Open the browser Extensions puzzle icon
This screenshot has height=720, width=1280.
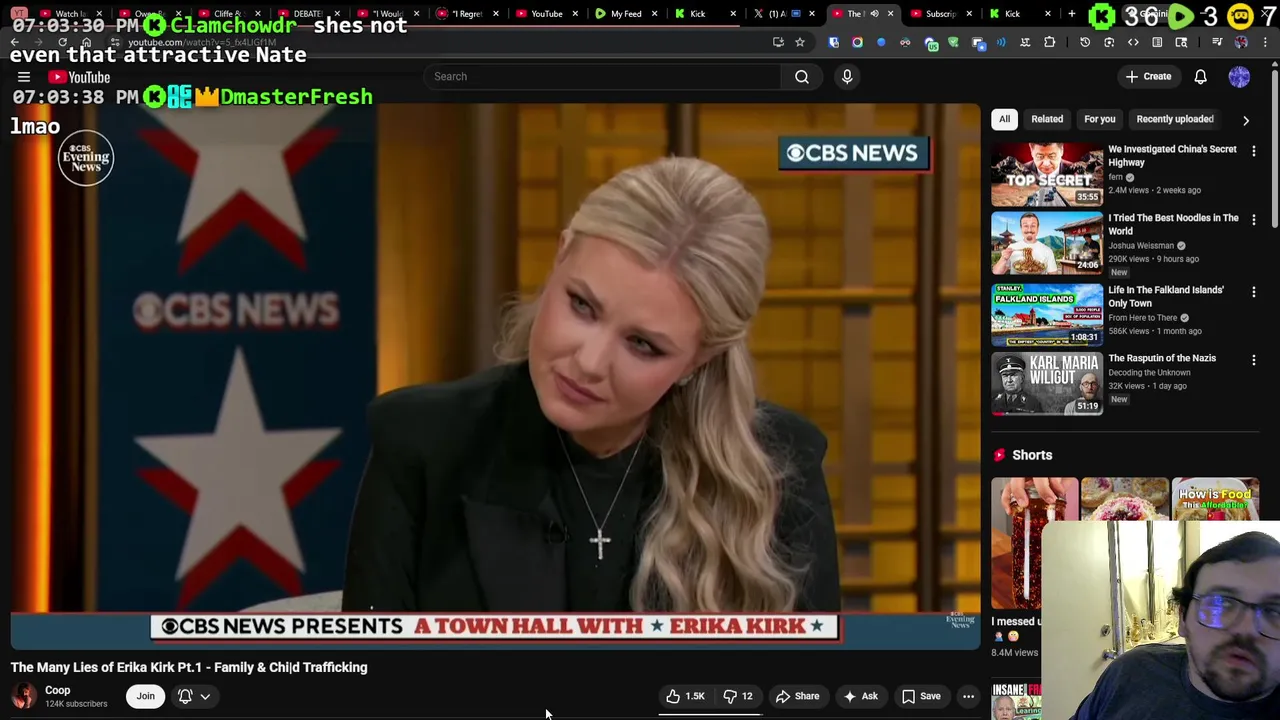pos(1050,42)
